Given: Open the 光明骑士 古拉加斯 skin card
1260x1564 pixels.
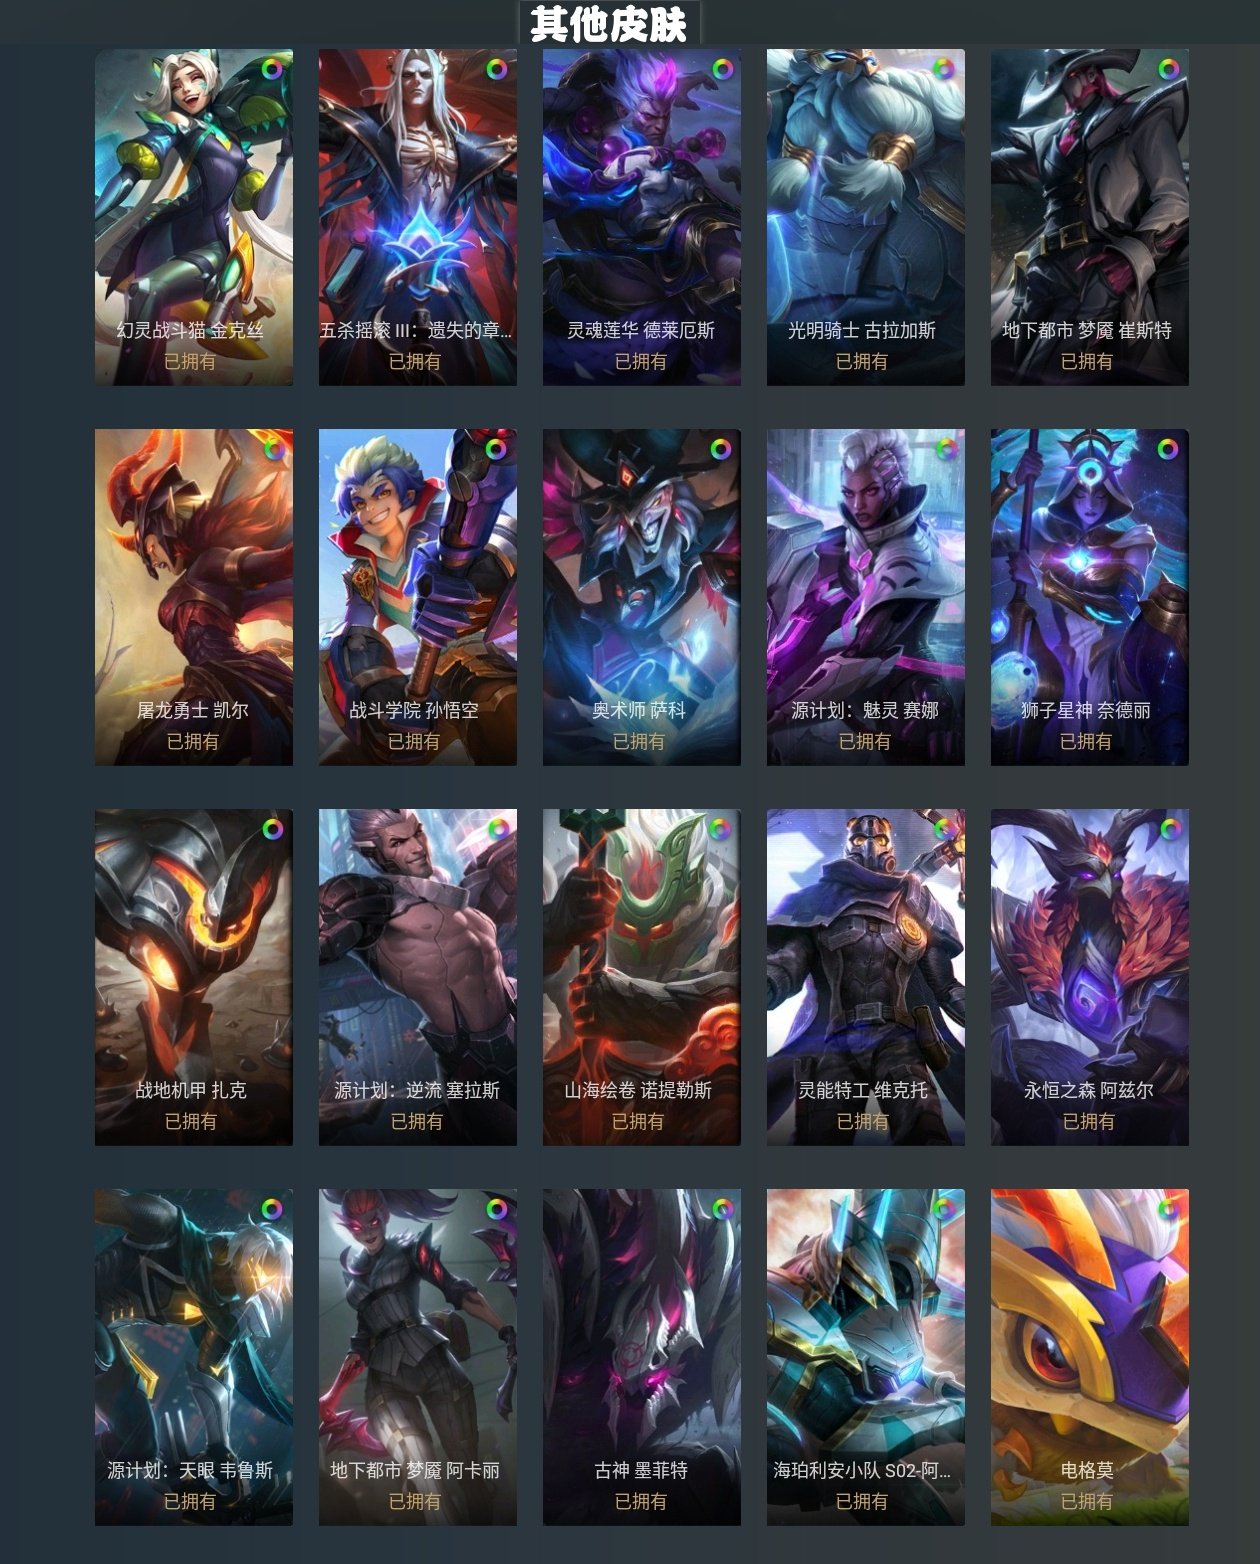Looking at the screenshot, I should coord(866,217).
